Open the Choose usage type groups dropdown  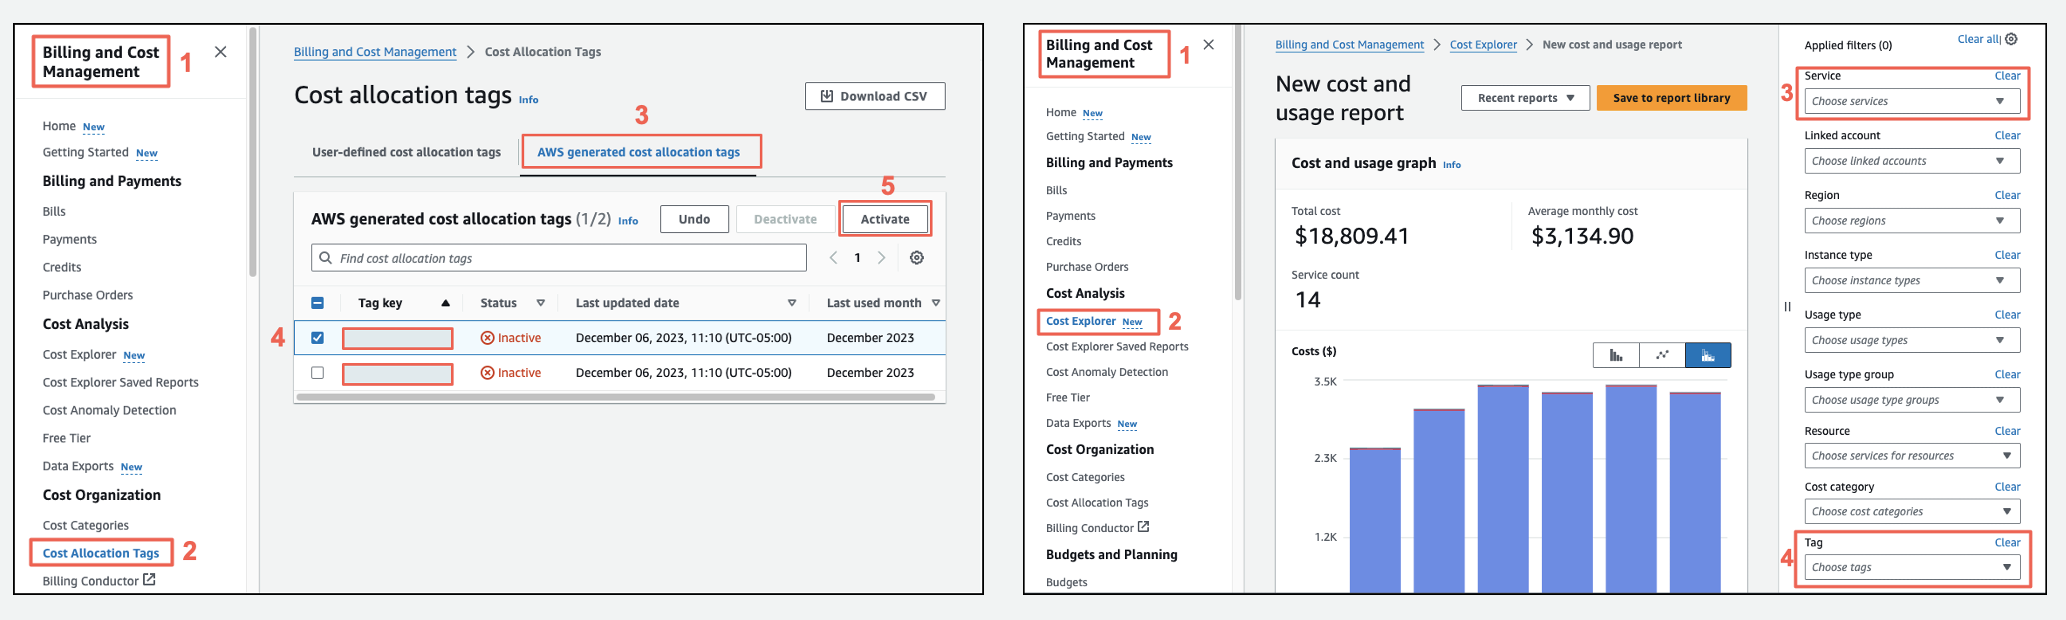pos(1912,400)
